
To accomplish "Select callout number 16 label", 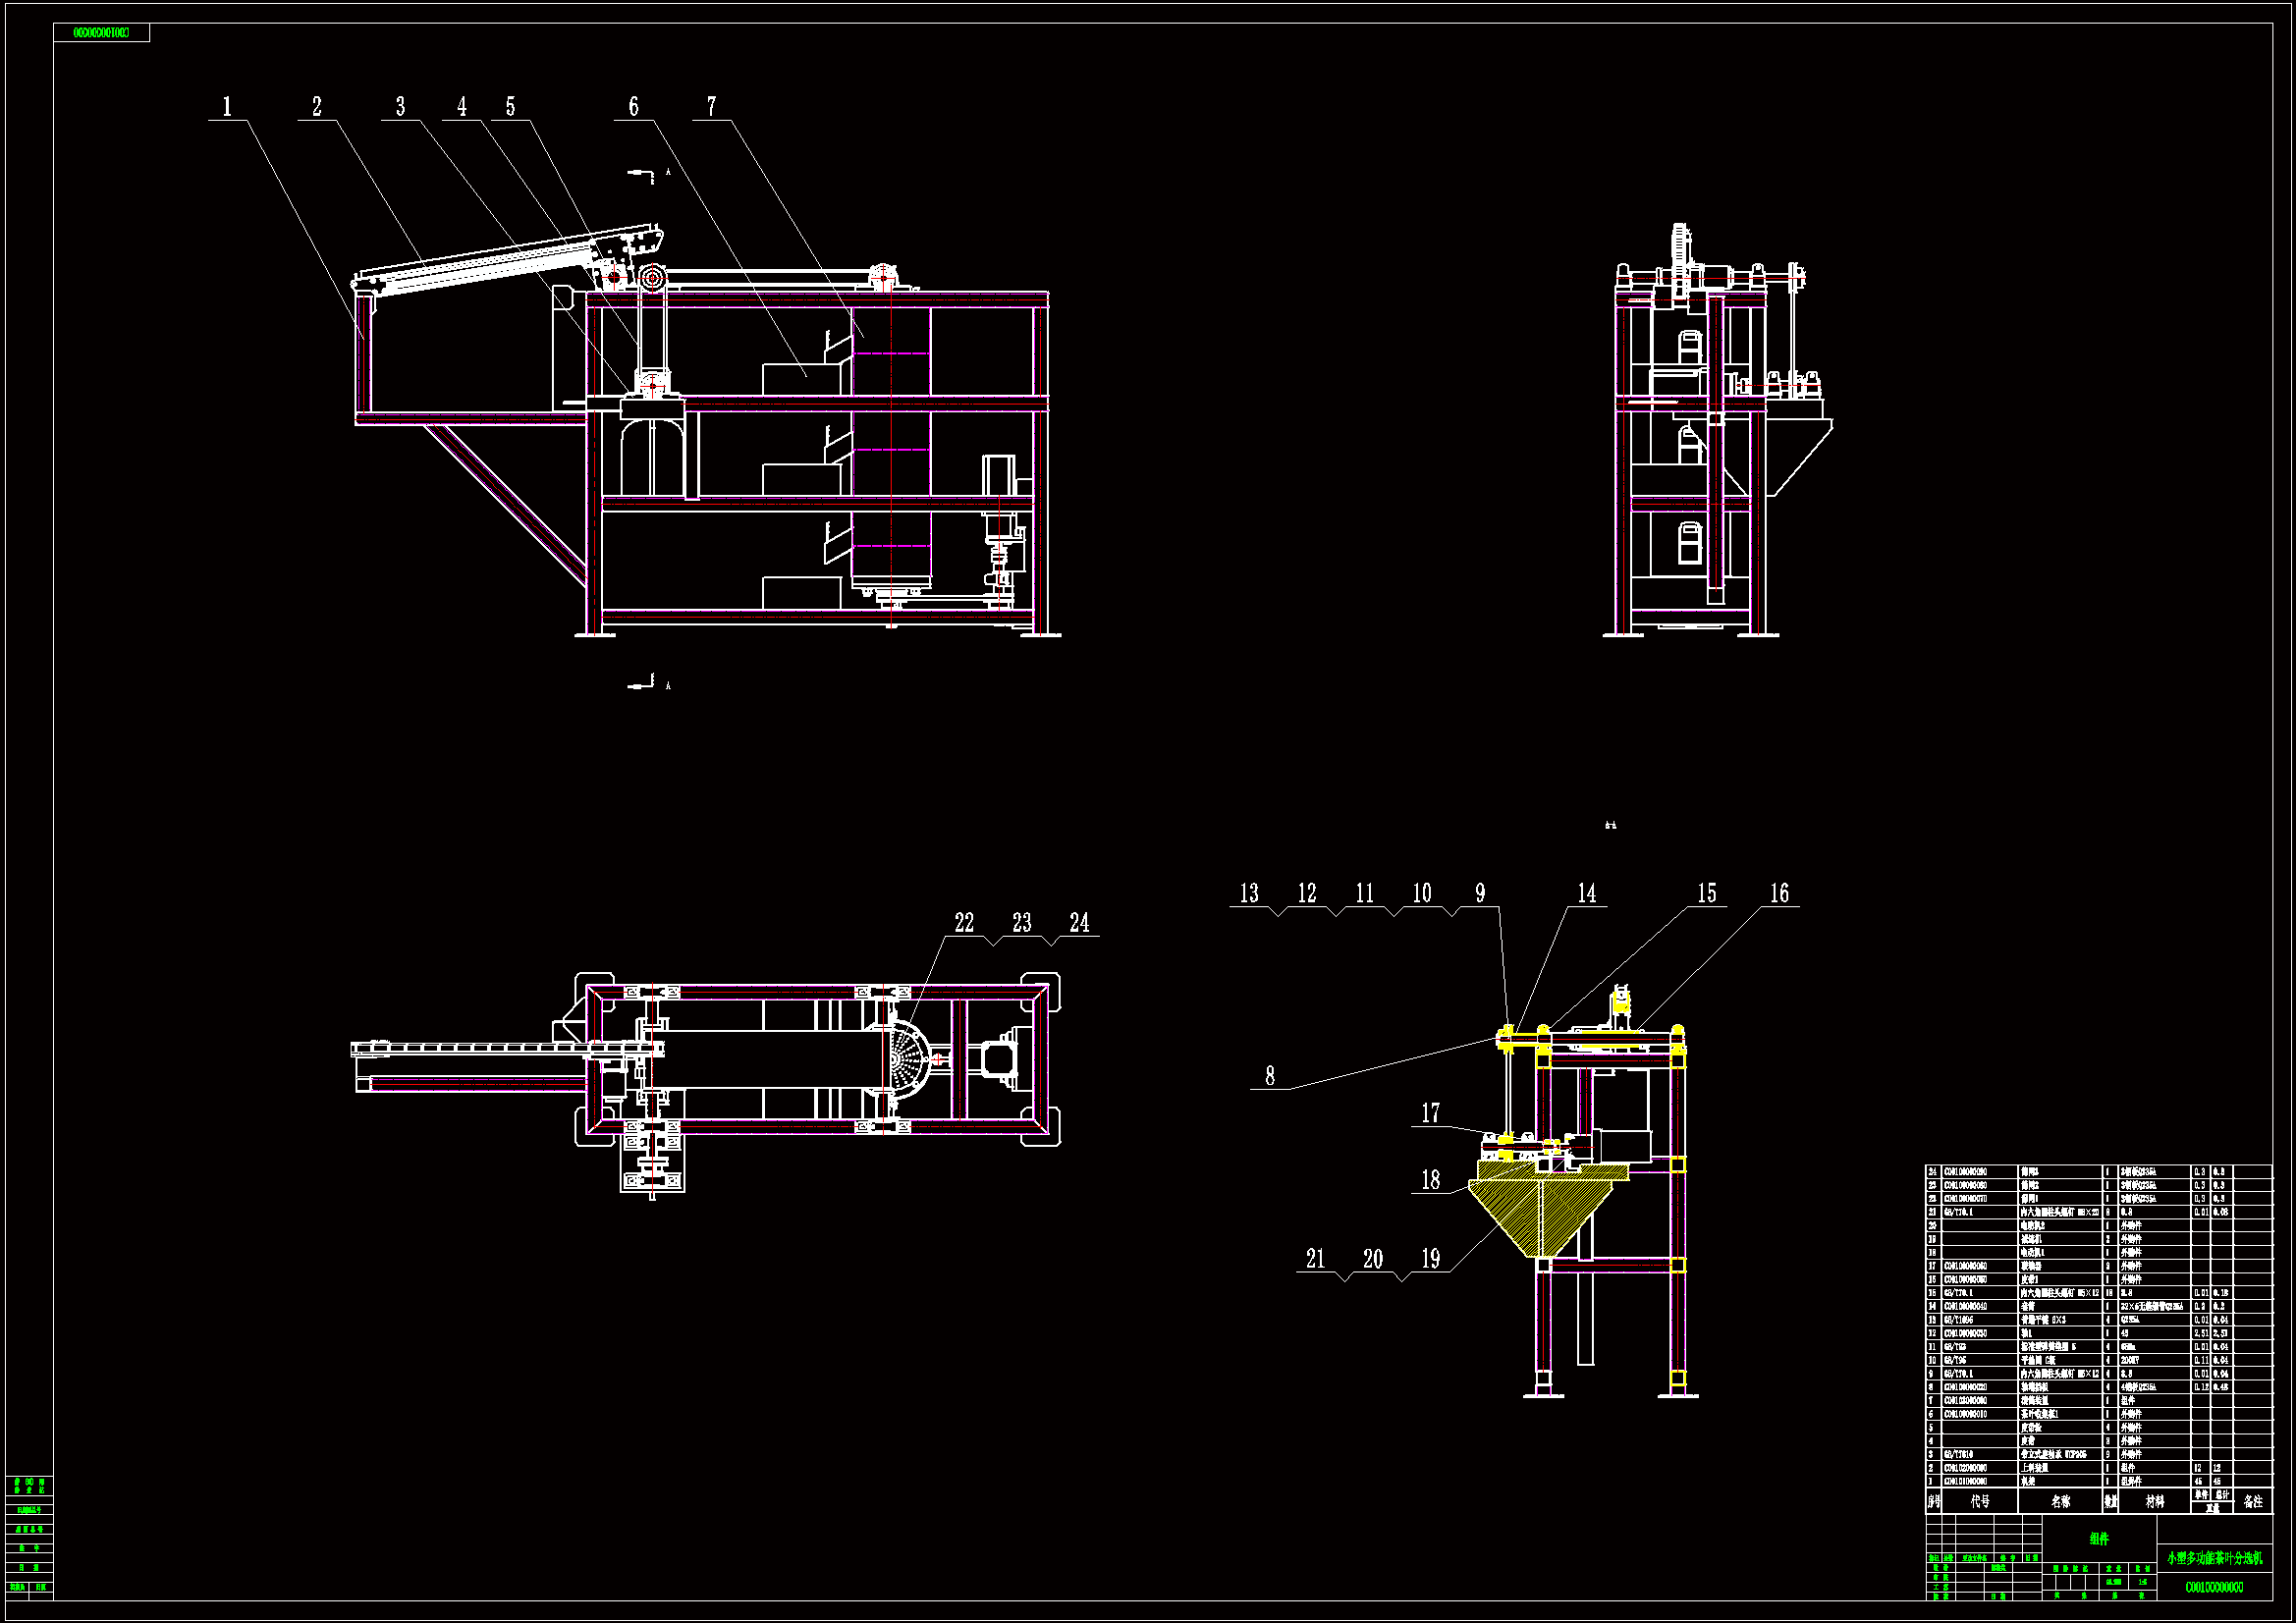I will (1779, 893).
